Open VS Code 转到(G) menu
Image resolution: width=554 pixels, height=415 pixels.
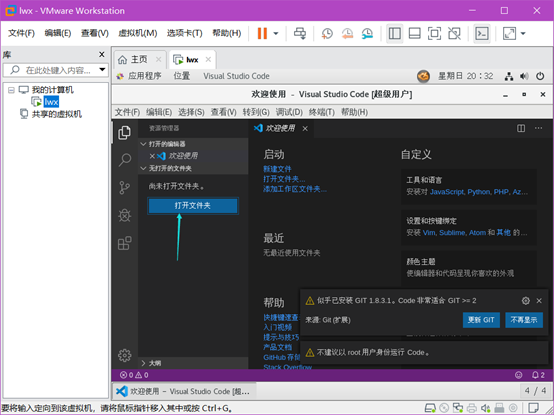(x=256, y=112)
